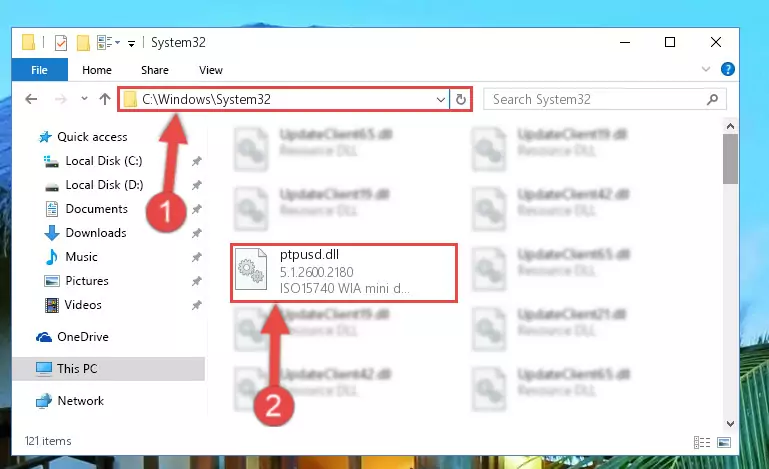Open the Customize Quick Access Toolbar dropdown
The image size is (769, 469).
coord(131,44)
